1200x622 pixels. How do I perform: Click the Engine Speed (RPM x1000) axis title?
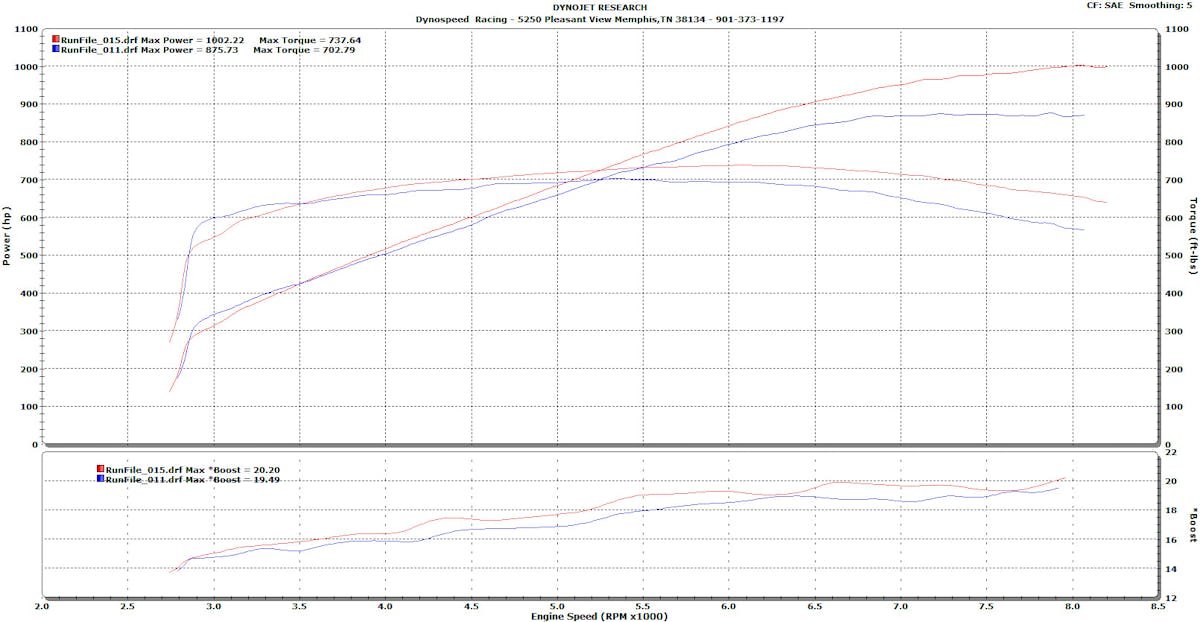tap(600, 616)
